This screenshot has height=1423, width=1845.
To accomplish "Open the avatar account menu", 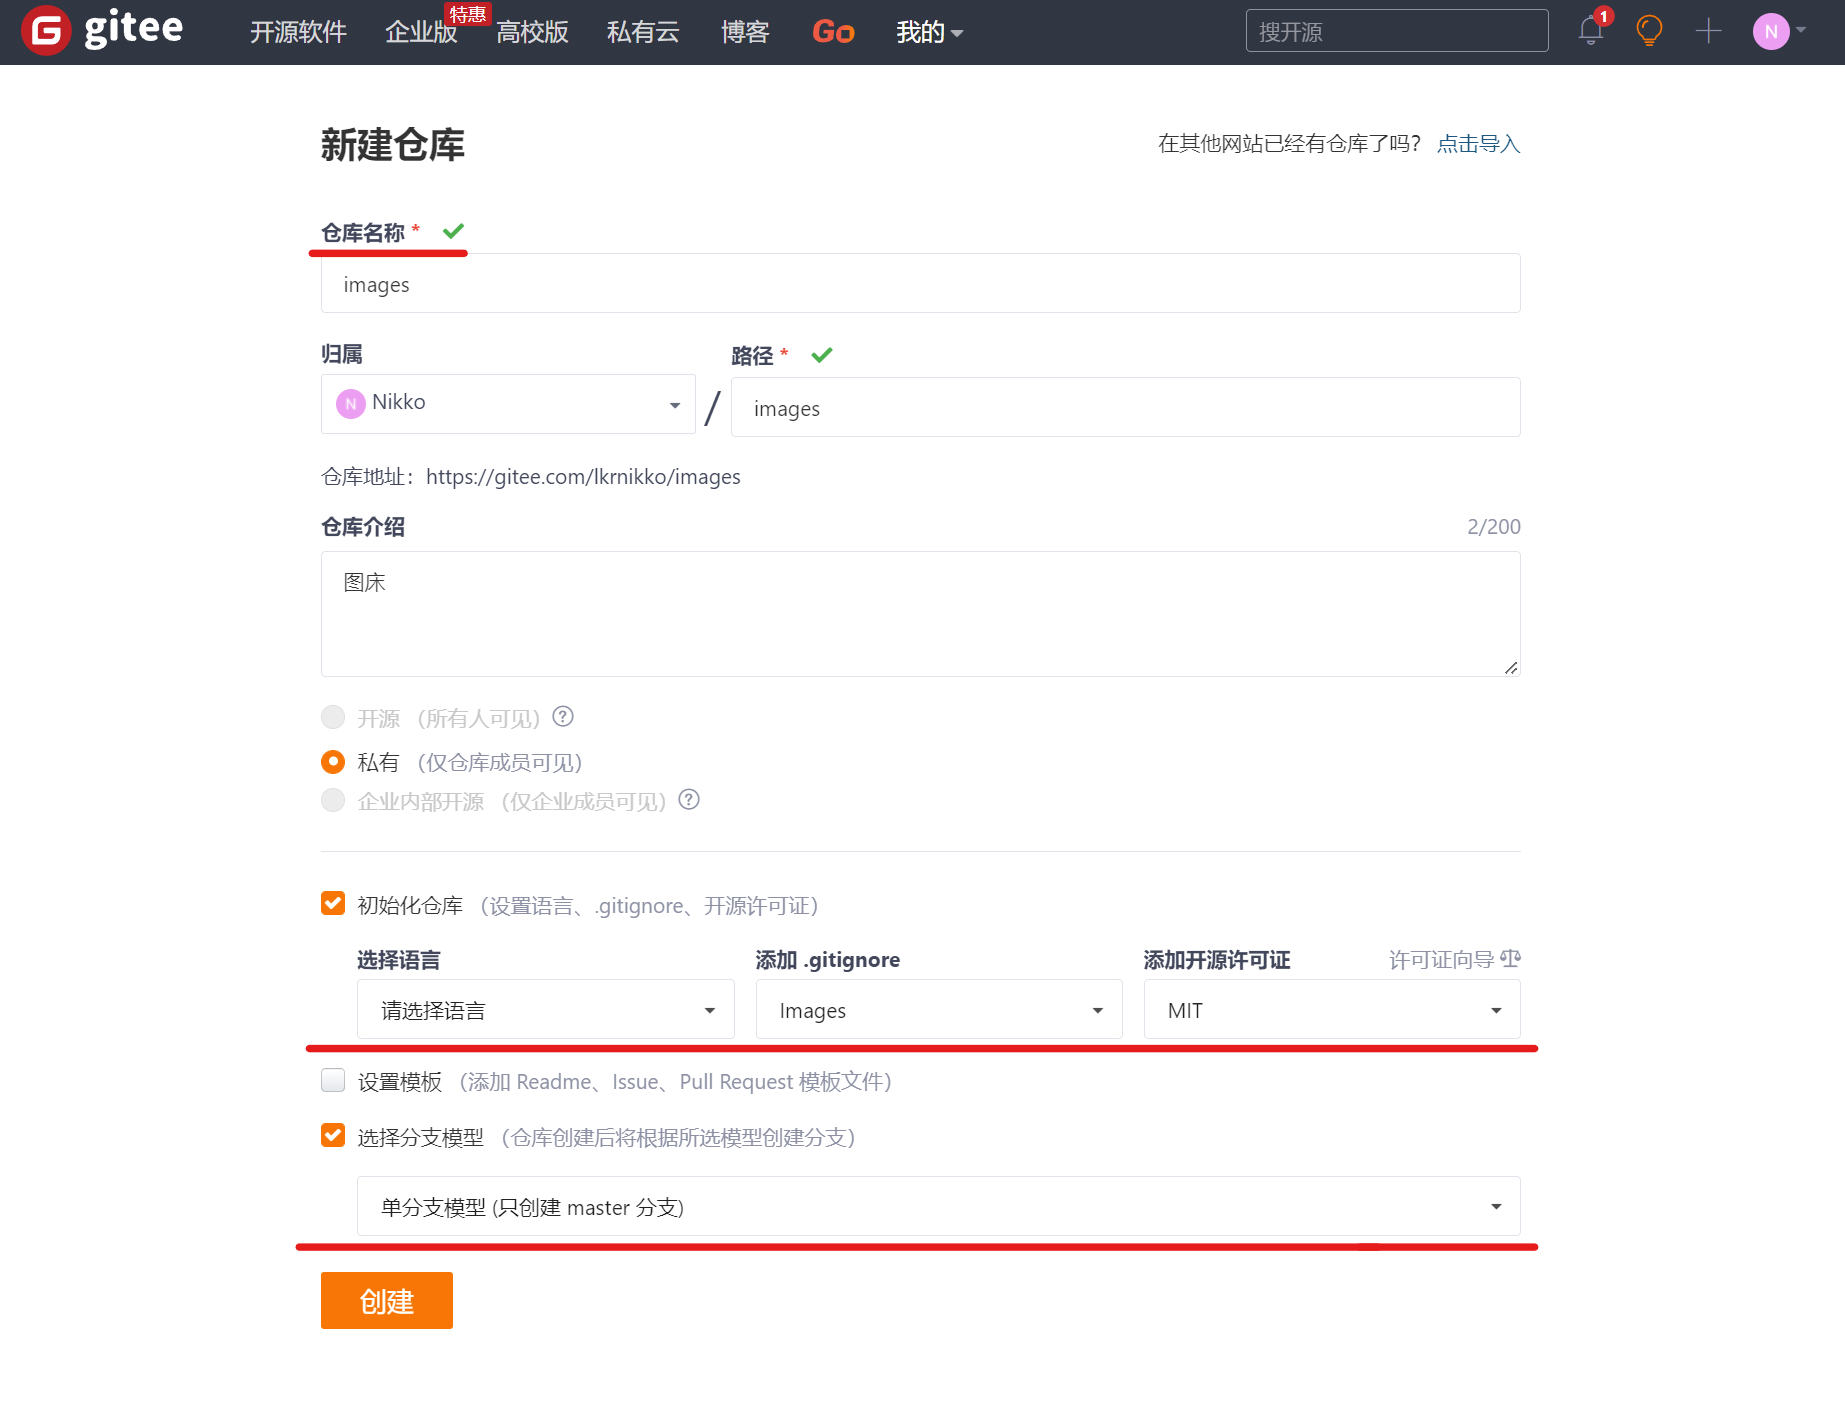I will [1772, 31].
